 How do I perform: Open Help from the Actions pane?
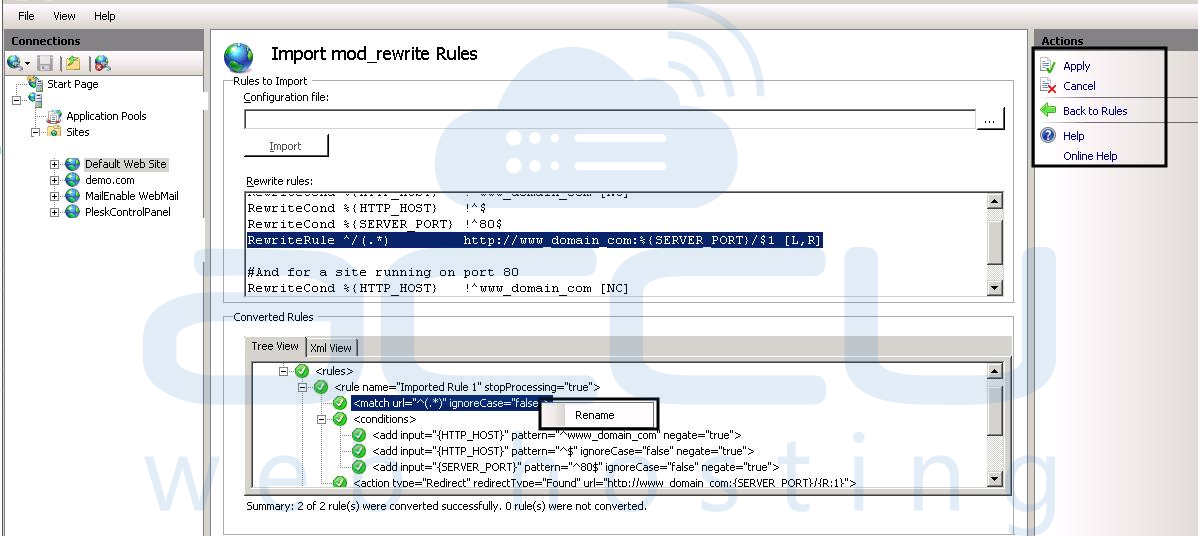click(1073, 136)
